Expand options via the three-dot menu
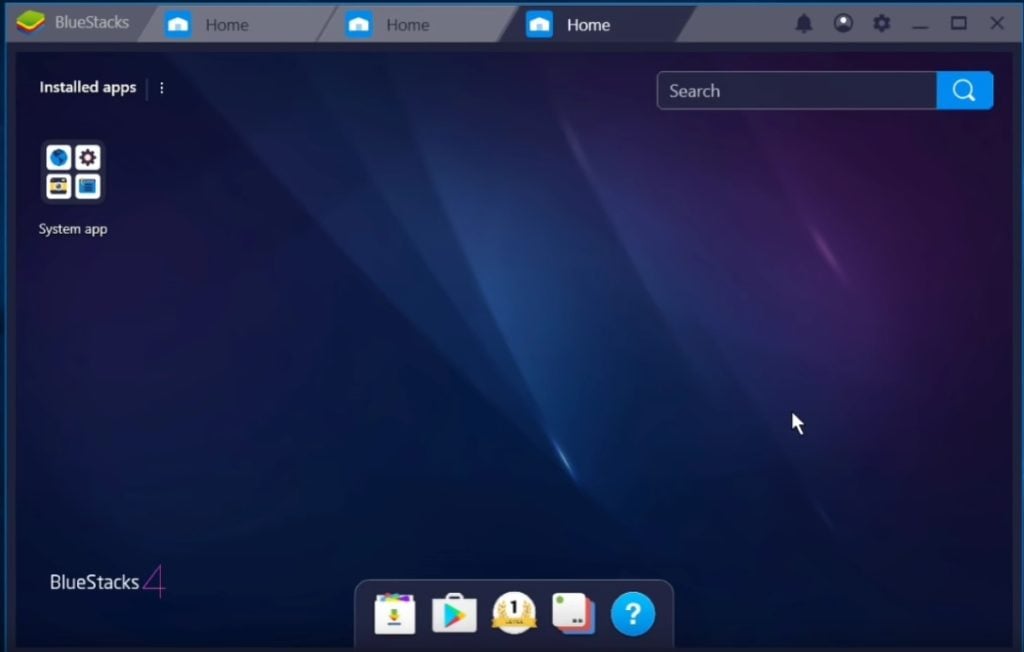This screenshot has width=1024, height=652. [161, 88]
